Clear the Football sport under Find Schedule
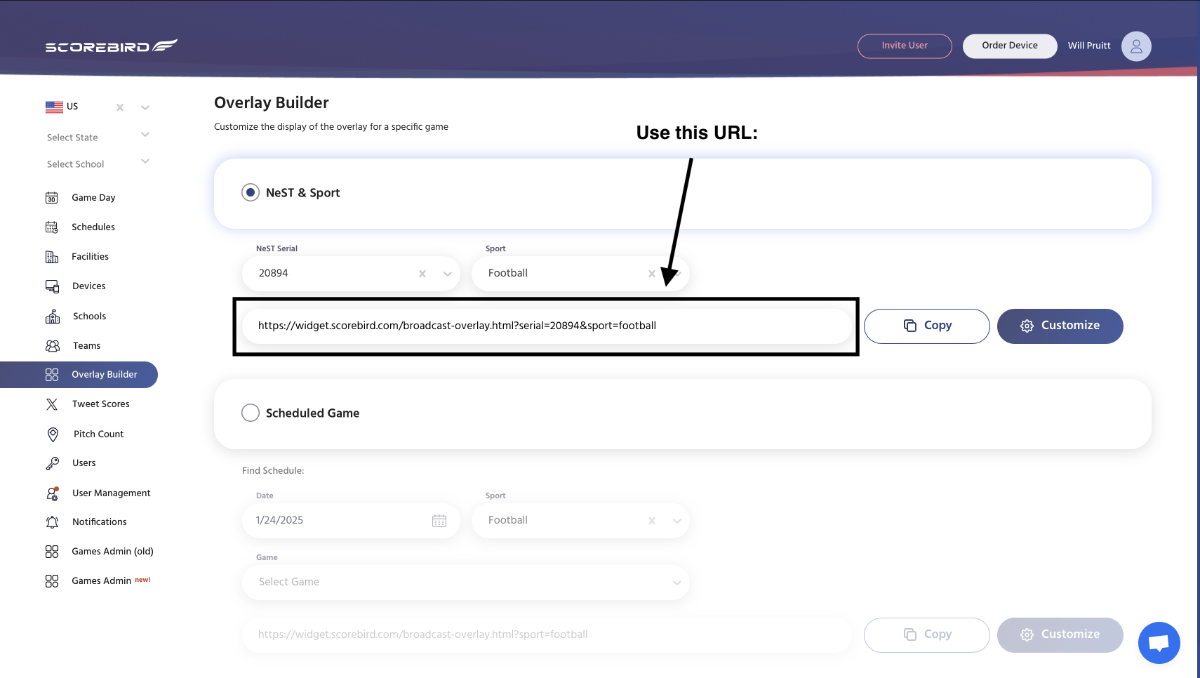Image resolution: width=1200 pixels, height=678 pixels. (652, 520)
